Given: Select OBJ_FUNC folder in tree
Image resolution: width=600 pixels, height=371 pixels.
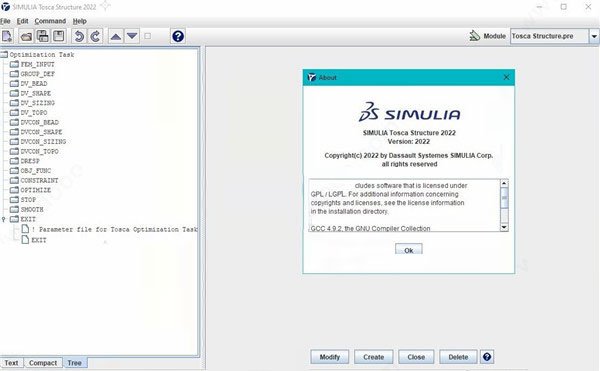Looking at the screenshot, I should pos(35,171).
